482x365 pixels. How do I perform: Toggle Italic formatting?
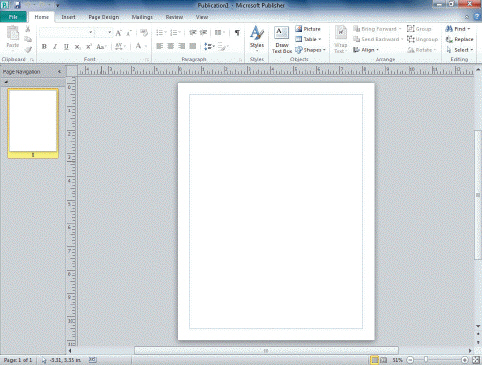pos(55,47)
